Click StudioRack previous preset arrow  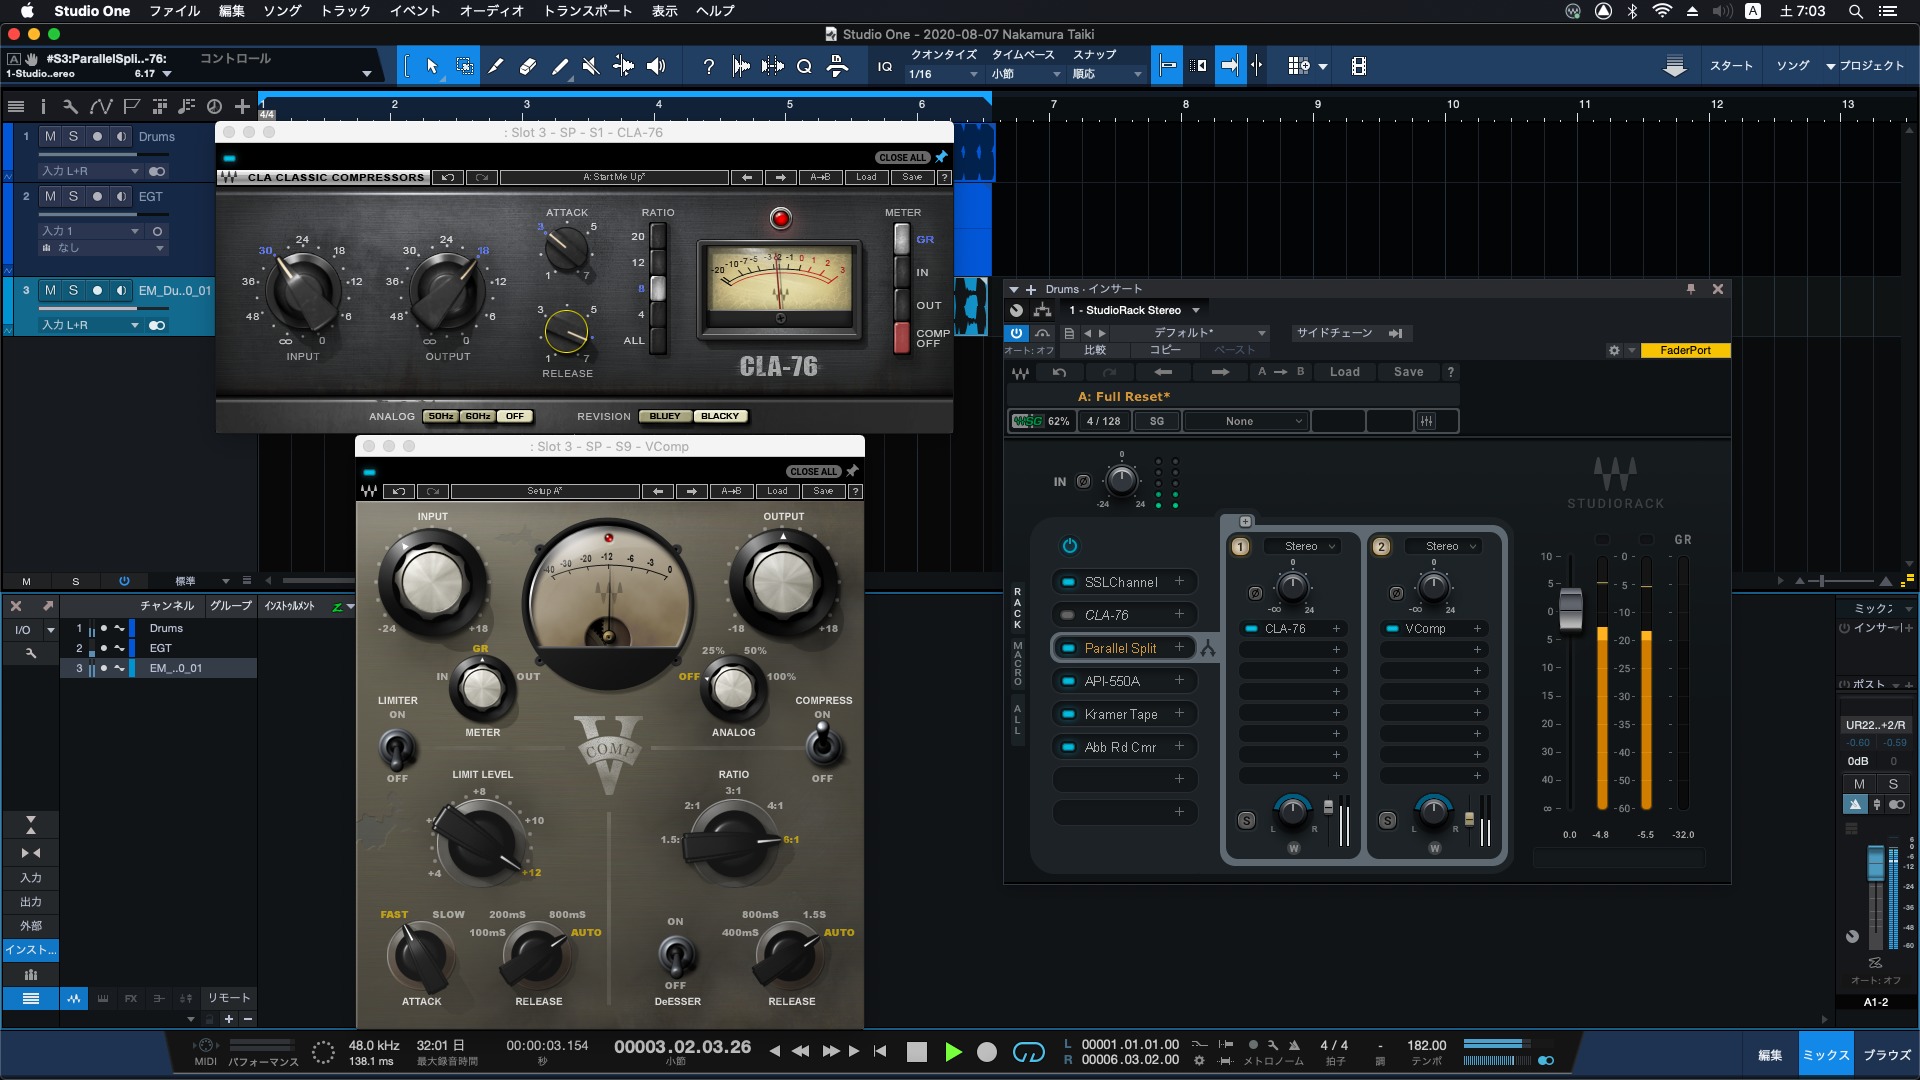point(1163,372)
